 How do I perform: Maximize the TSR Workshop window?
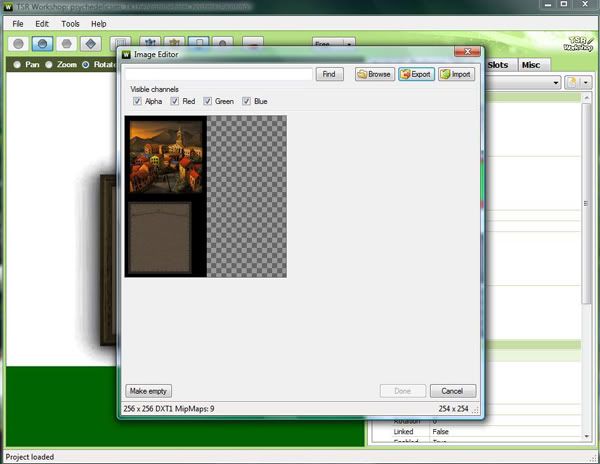click(x=564, y=4)
